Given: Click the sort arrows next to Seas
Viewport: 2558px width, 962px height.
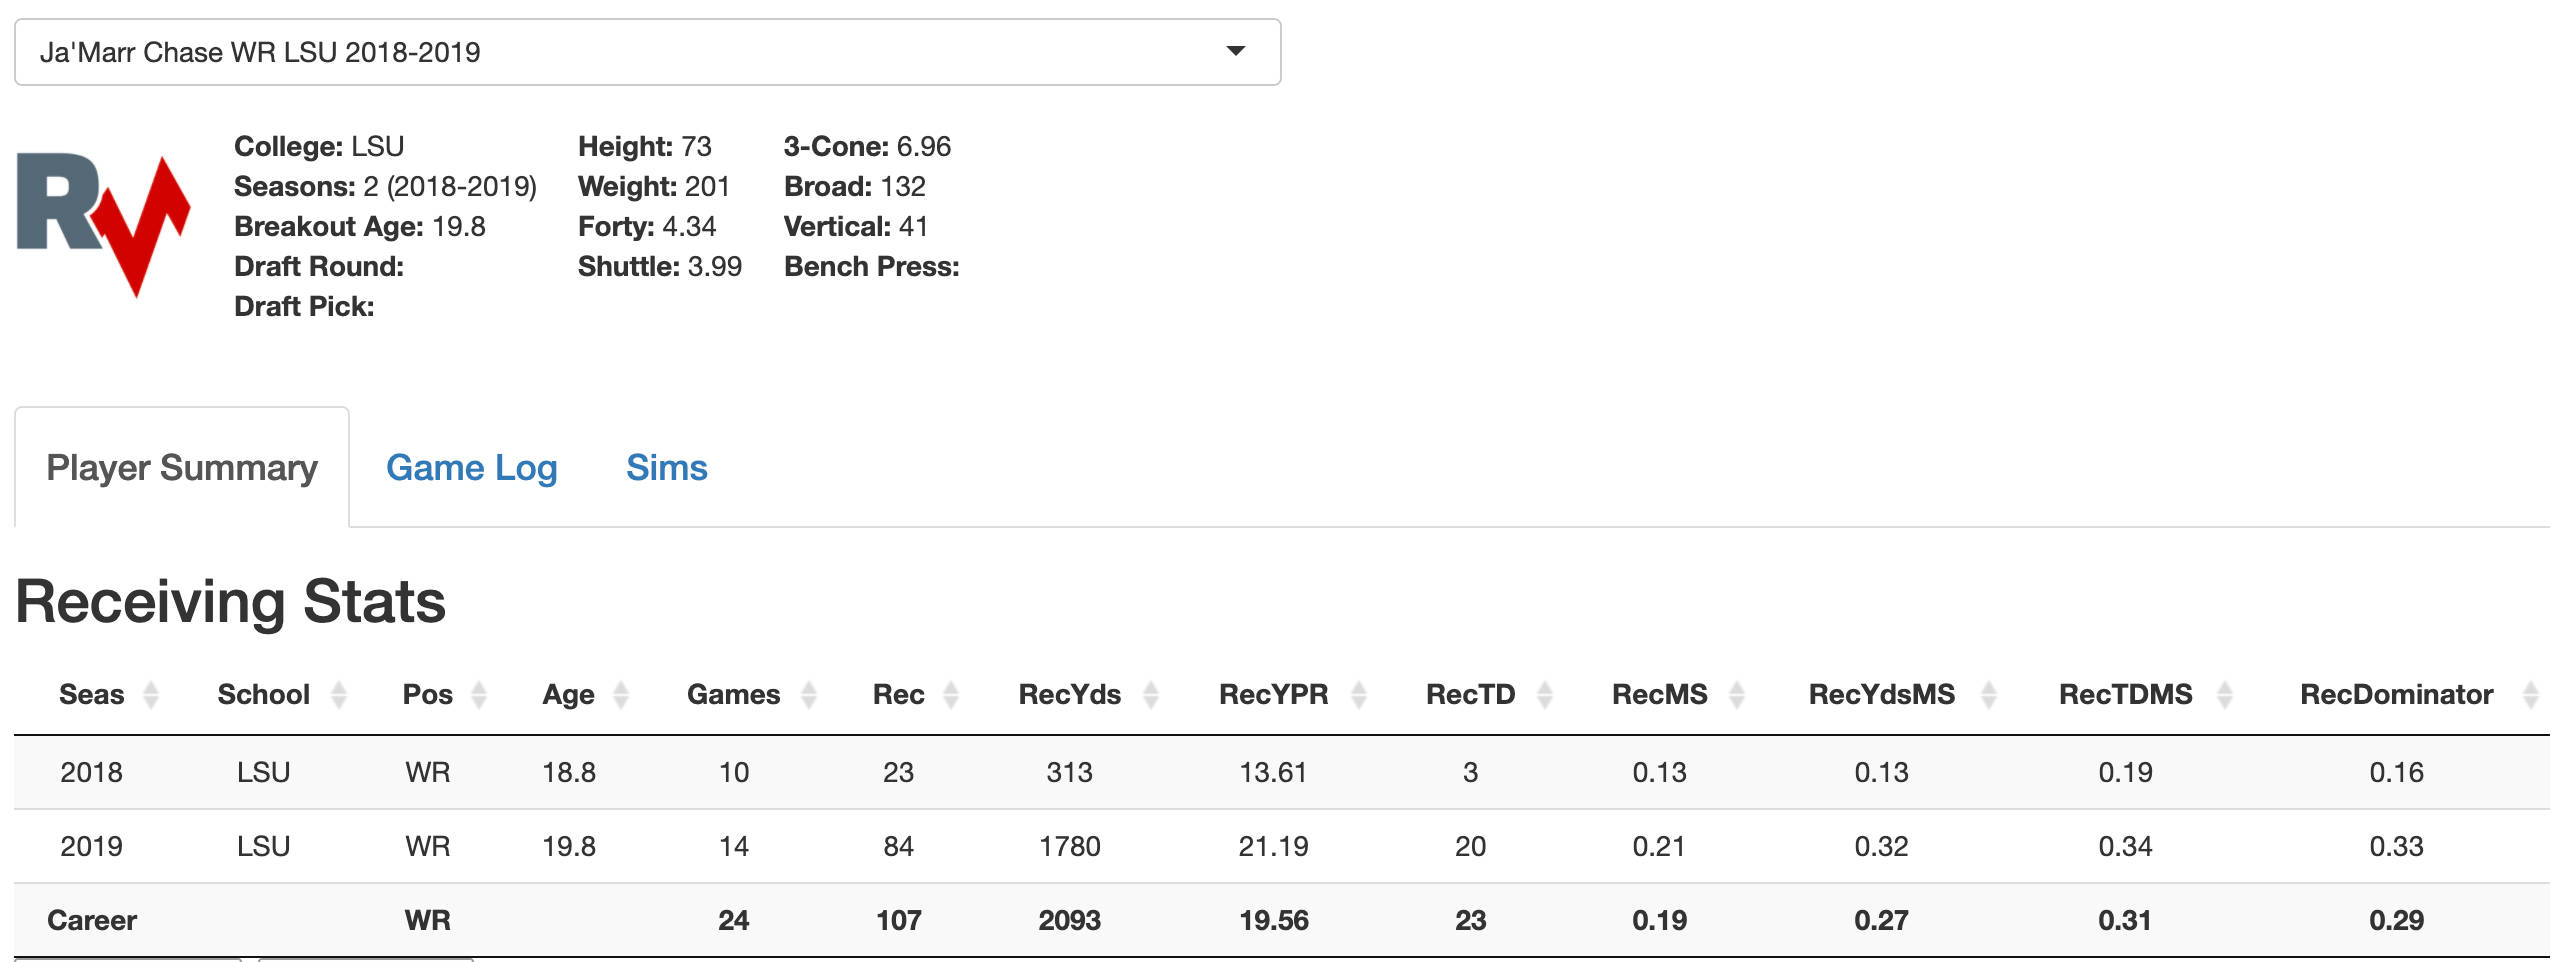Looking at the screenshot, I should tap(151, 695).
